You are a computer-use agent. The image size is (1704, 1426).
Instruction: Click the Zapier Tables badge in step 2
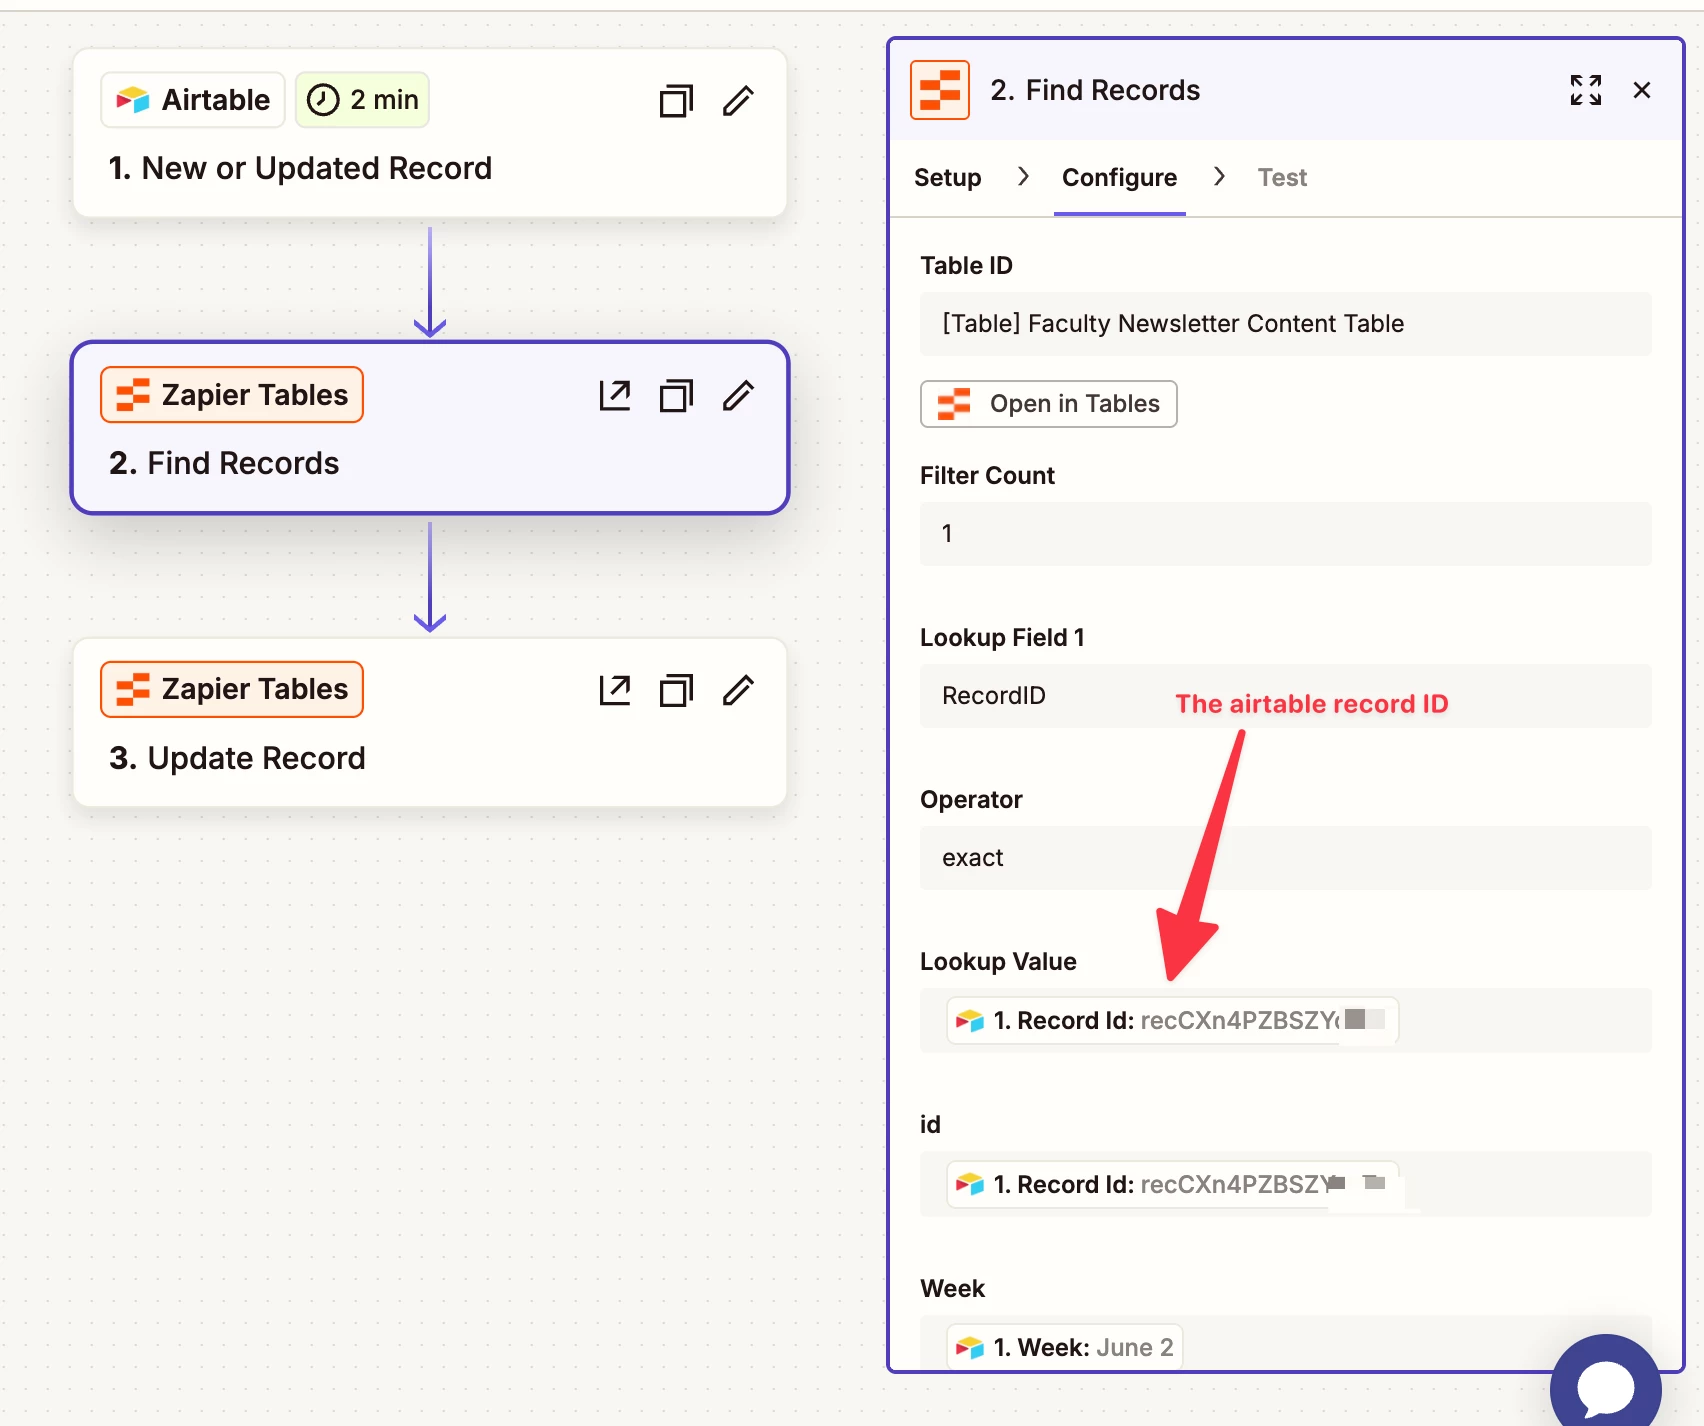(x=232, y=395)
